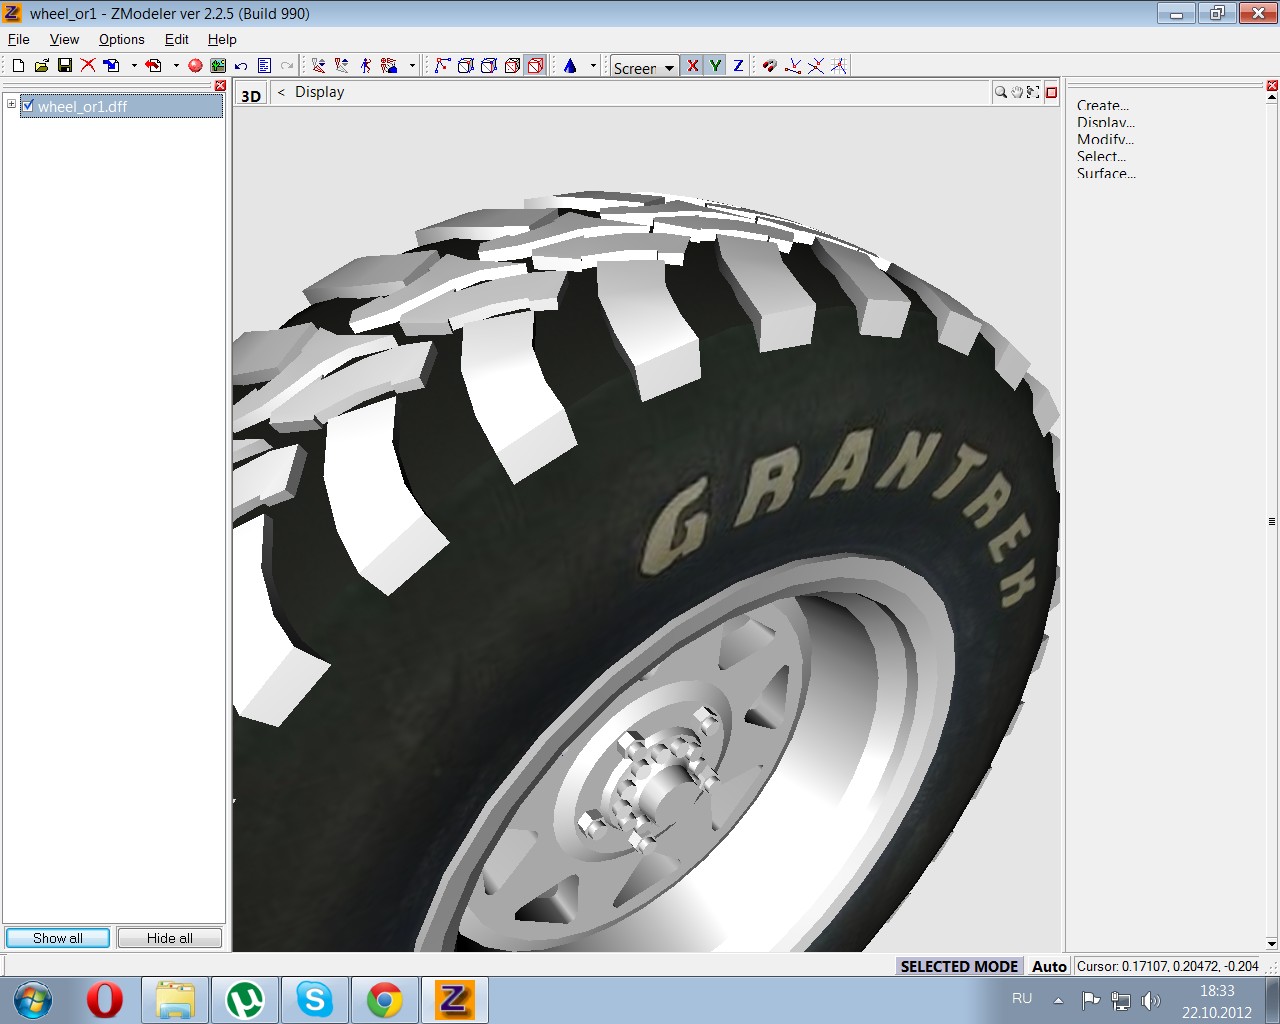Close the commands panel on the right
The height and width of the screenshot is (1024, 1280).
[1272, 86]
